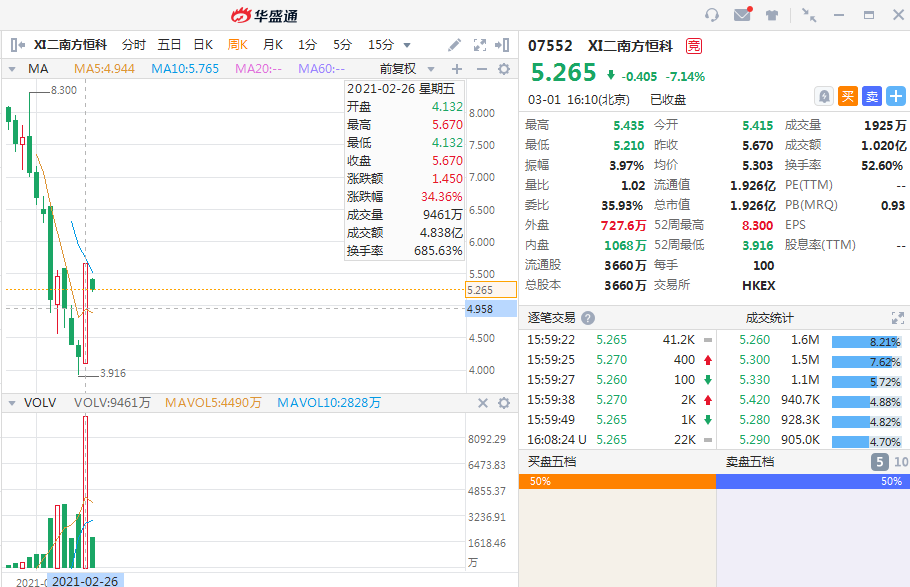This screenshot has height=587, width=910.
Task: Open the skin theme shirt icon
Action: (772, 15)
